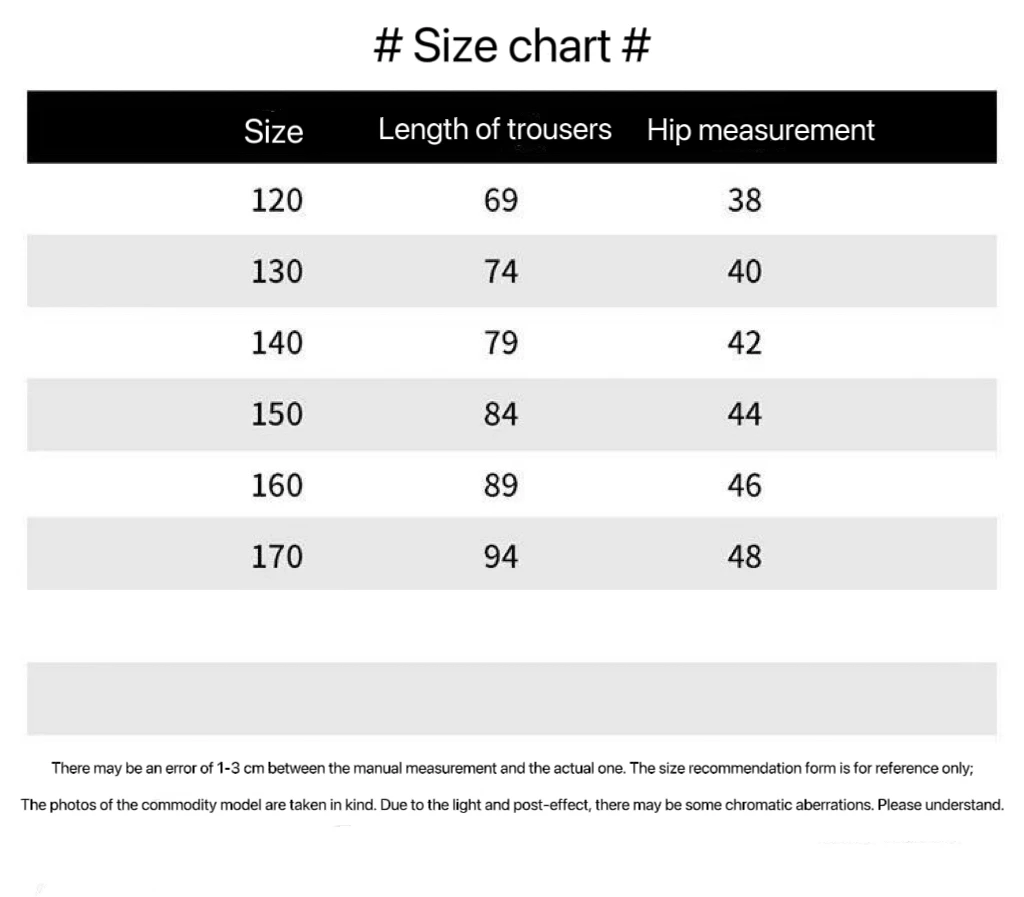The height and width of the screenshot is (897, 1024).
Task: Click the "Length of trousers" column header
Action: (x=495, y=129)
